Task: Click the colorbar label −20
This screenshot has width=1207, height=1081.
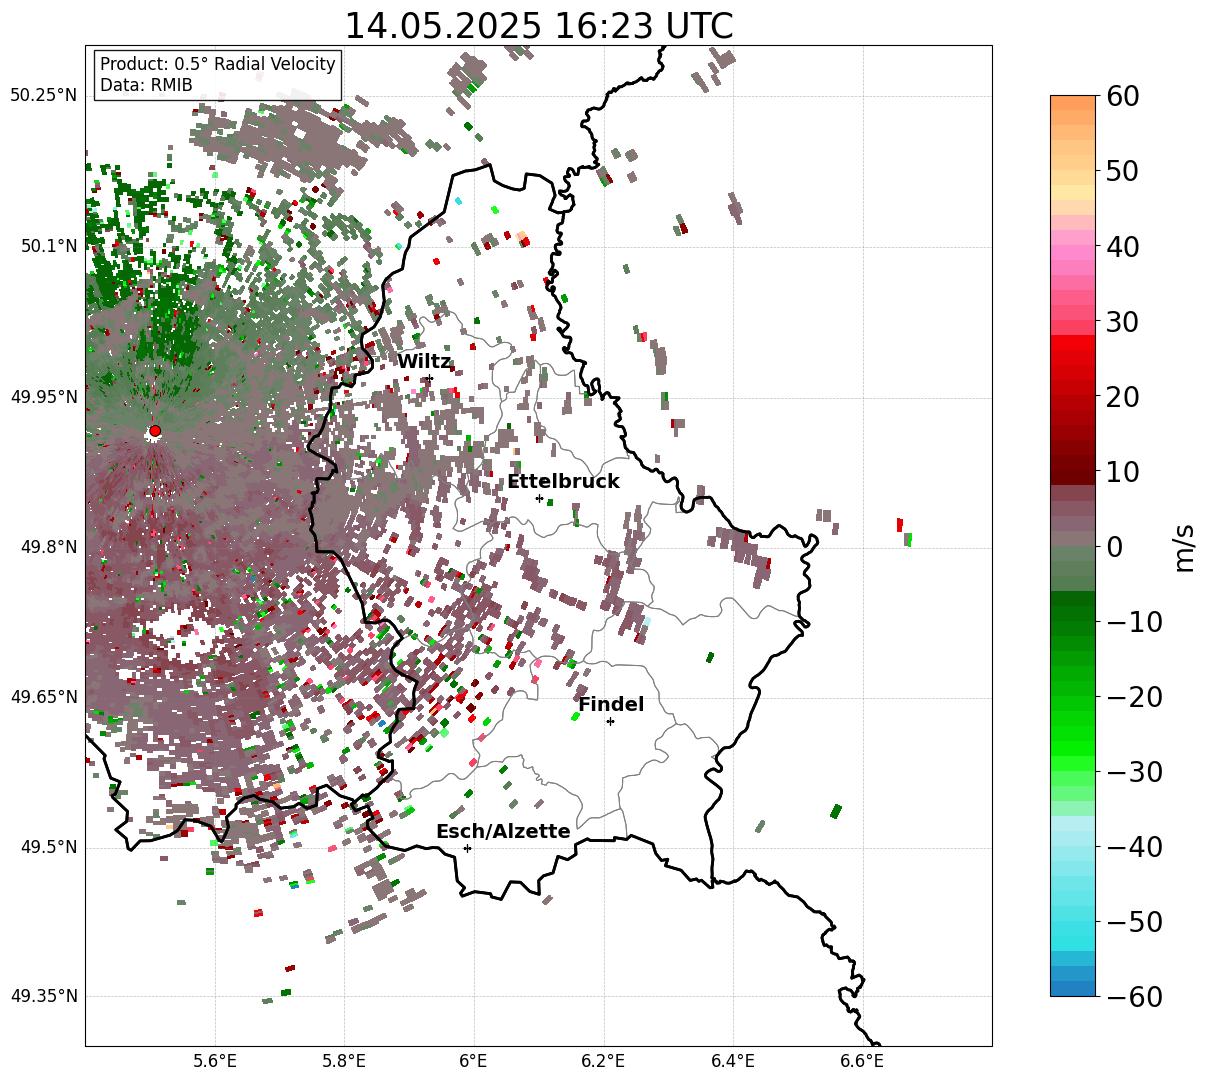Action: [x=1134, y=697]
